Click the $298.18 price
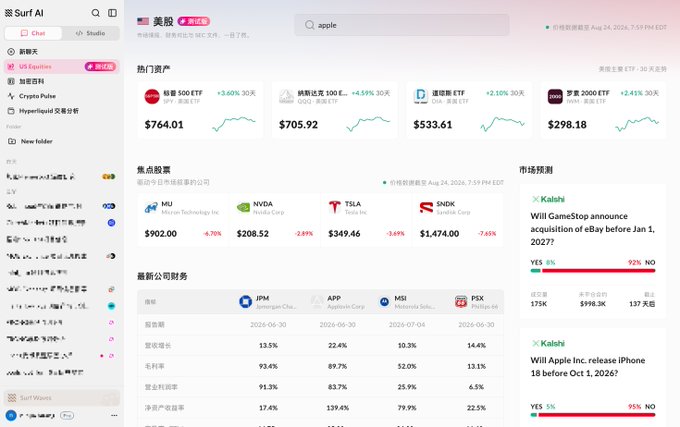Screen dimensions: 680x427 pyautogui.click(x=567, y=124)
